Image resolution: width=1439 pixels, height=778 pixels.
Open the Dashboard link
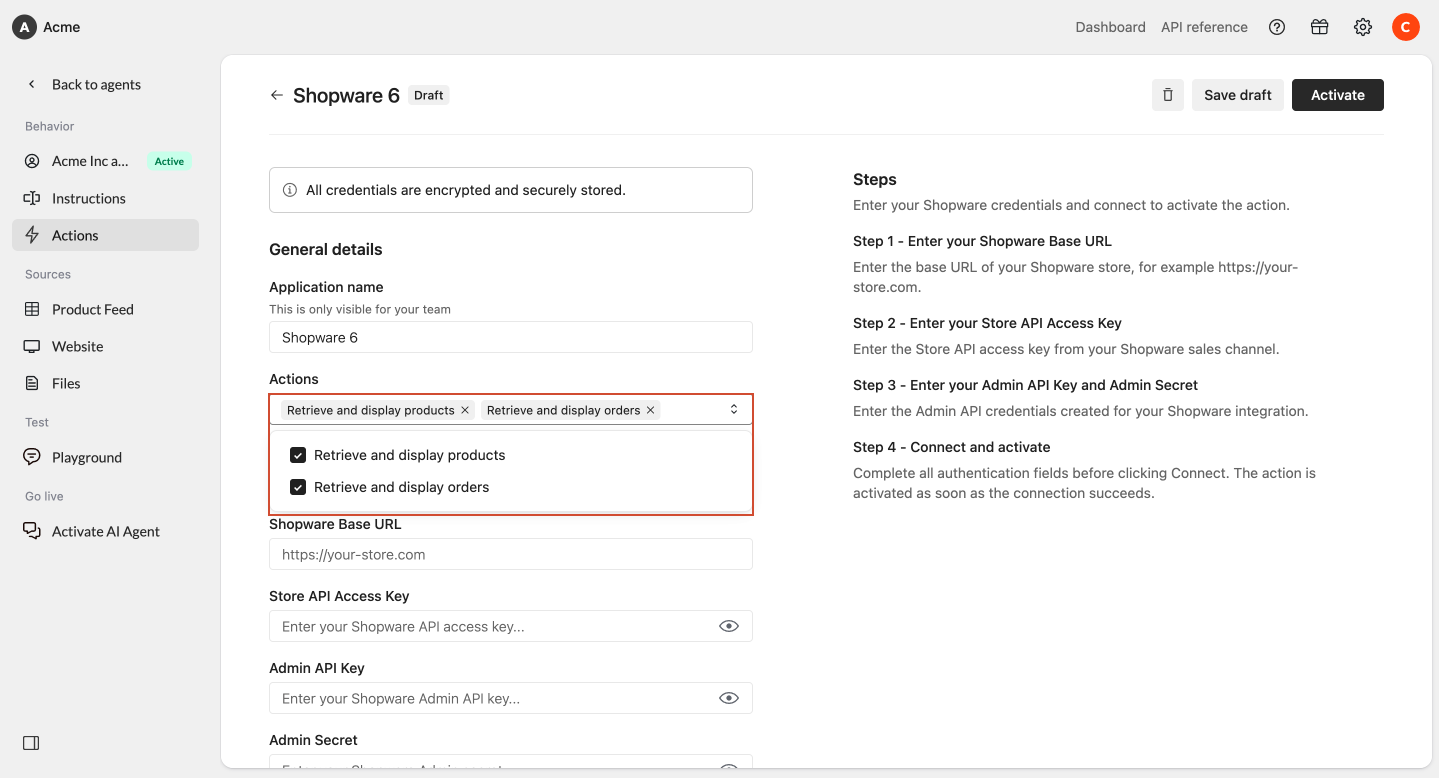[x=1110, y=27]
